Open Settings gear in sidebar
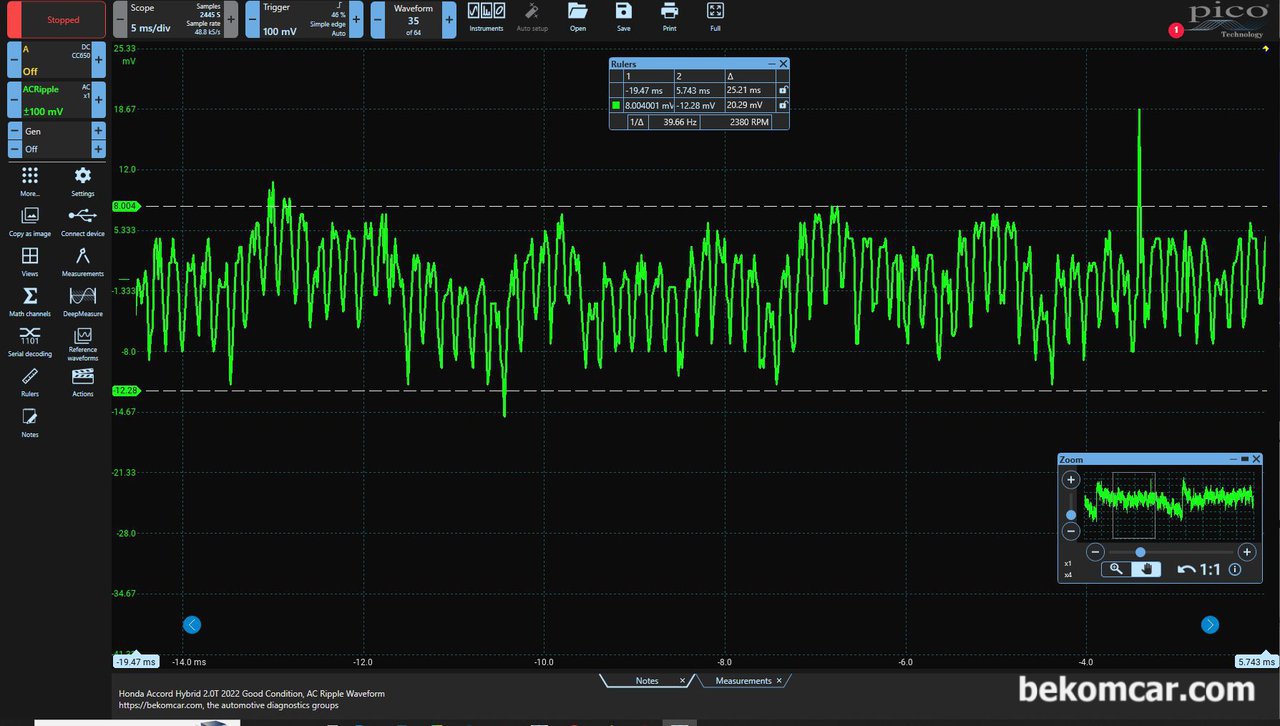This screenshot has width=1280, height=726. click(83, 181)
